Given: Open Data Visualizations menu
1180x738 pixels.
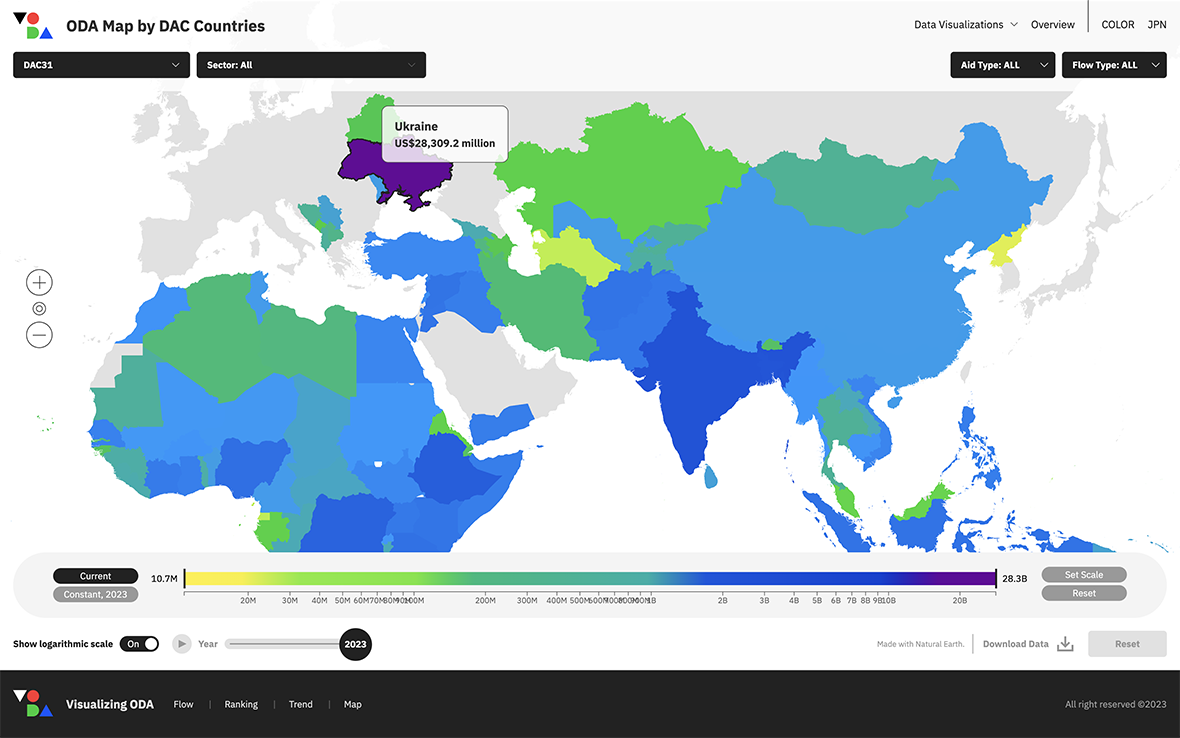Looking at the screenshot, I should click(965, 25).
